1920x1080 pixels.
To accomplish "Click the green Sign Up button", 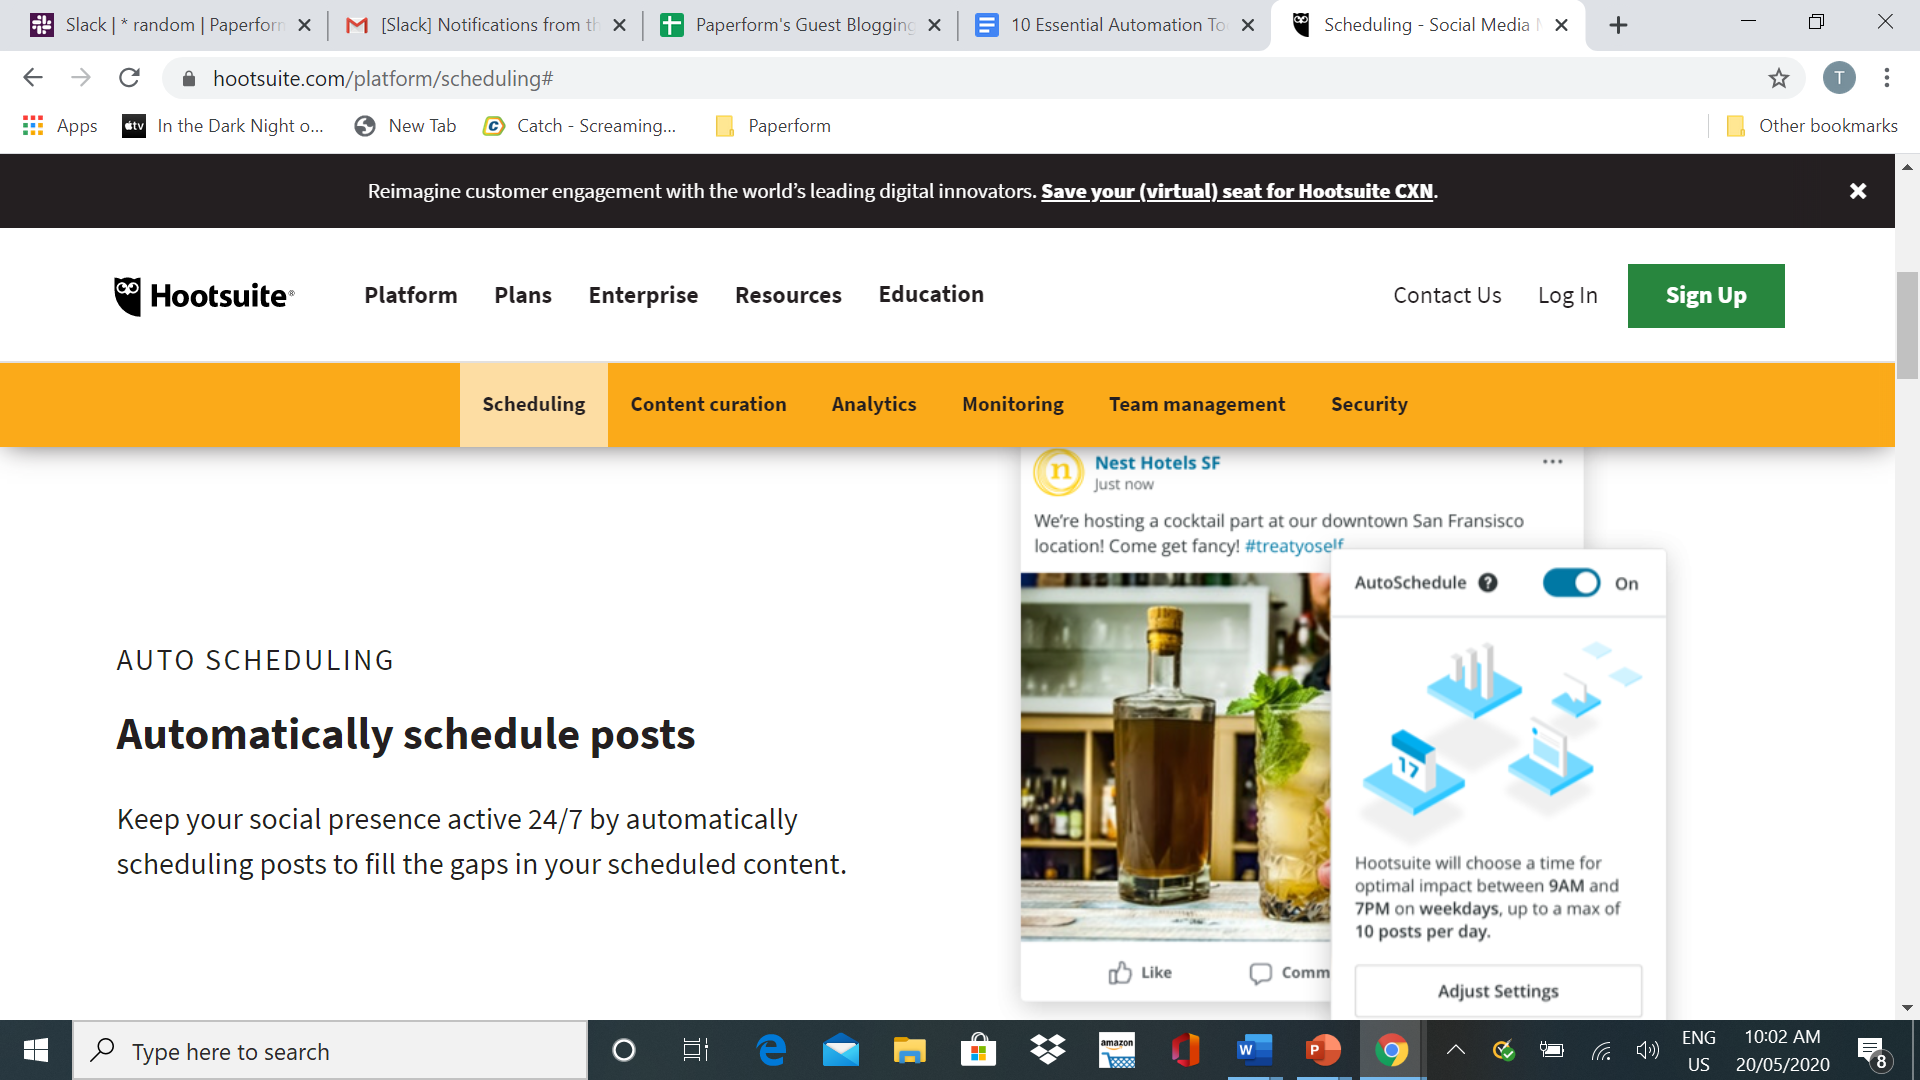I will pyautogui.click(x=1705, y=296).
